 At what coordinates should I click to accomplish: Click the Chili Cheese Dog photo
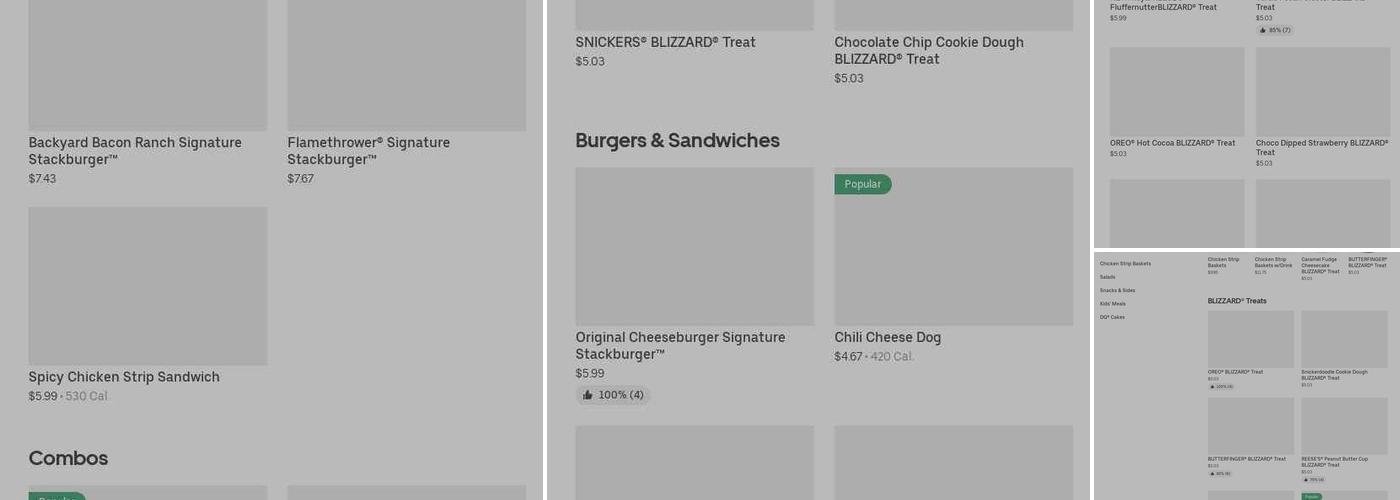point(953,246)
